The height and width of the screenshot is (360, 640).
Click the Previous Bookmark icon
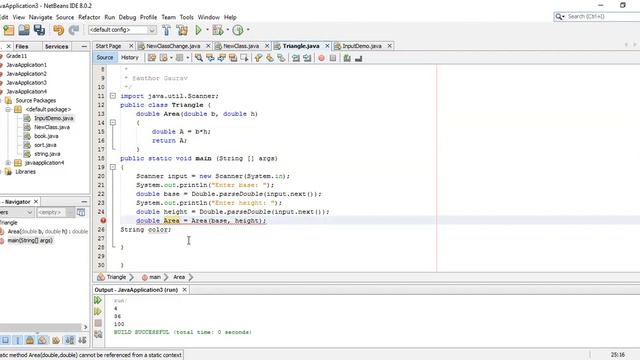point(258,58)
